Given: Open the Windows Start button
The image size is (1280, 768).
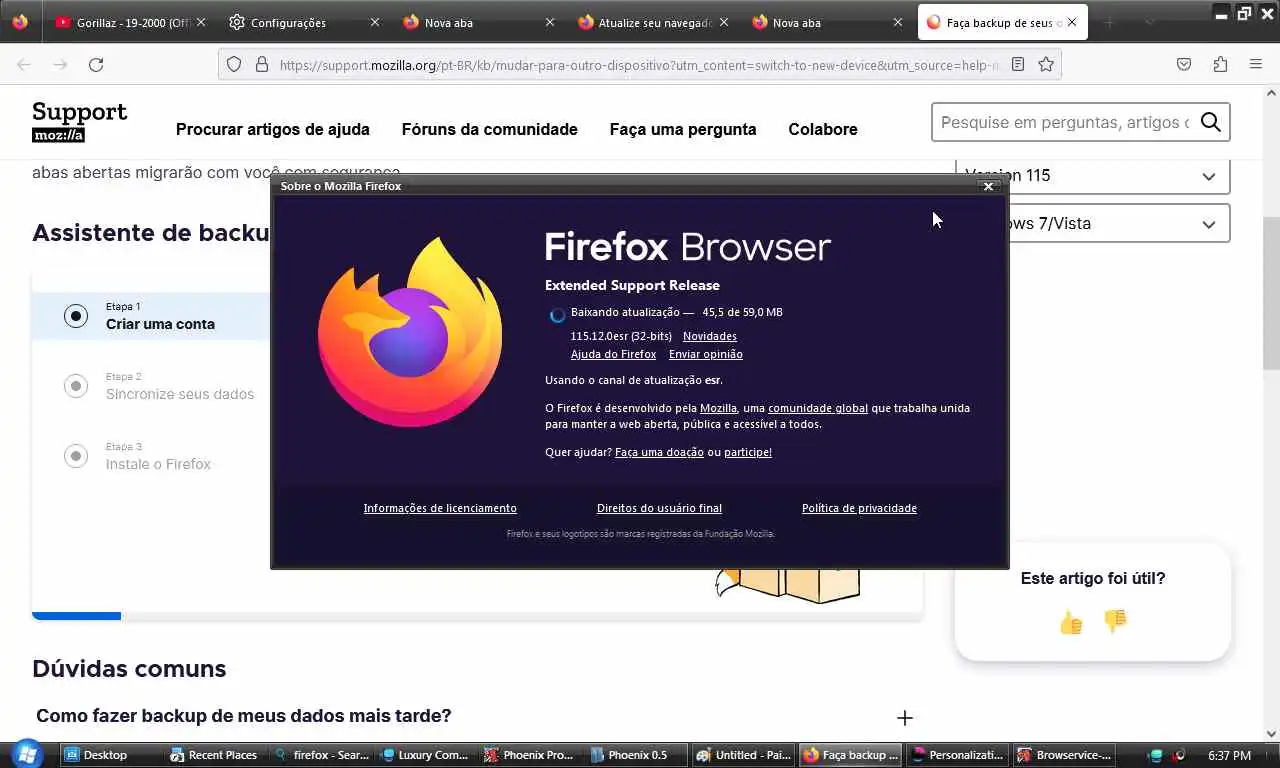Looking at the screenshot, I should tap(27, 754).
